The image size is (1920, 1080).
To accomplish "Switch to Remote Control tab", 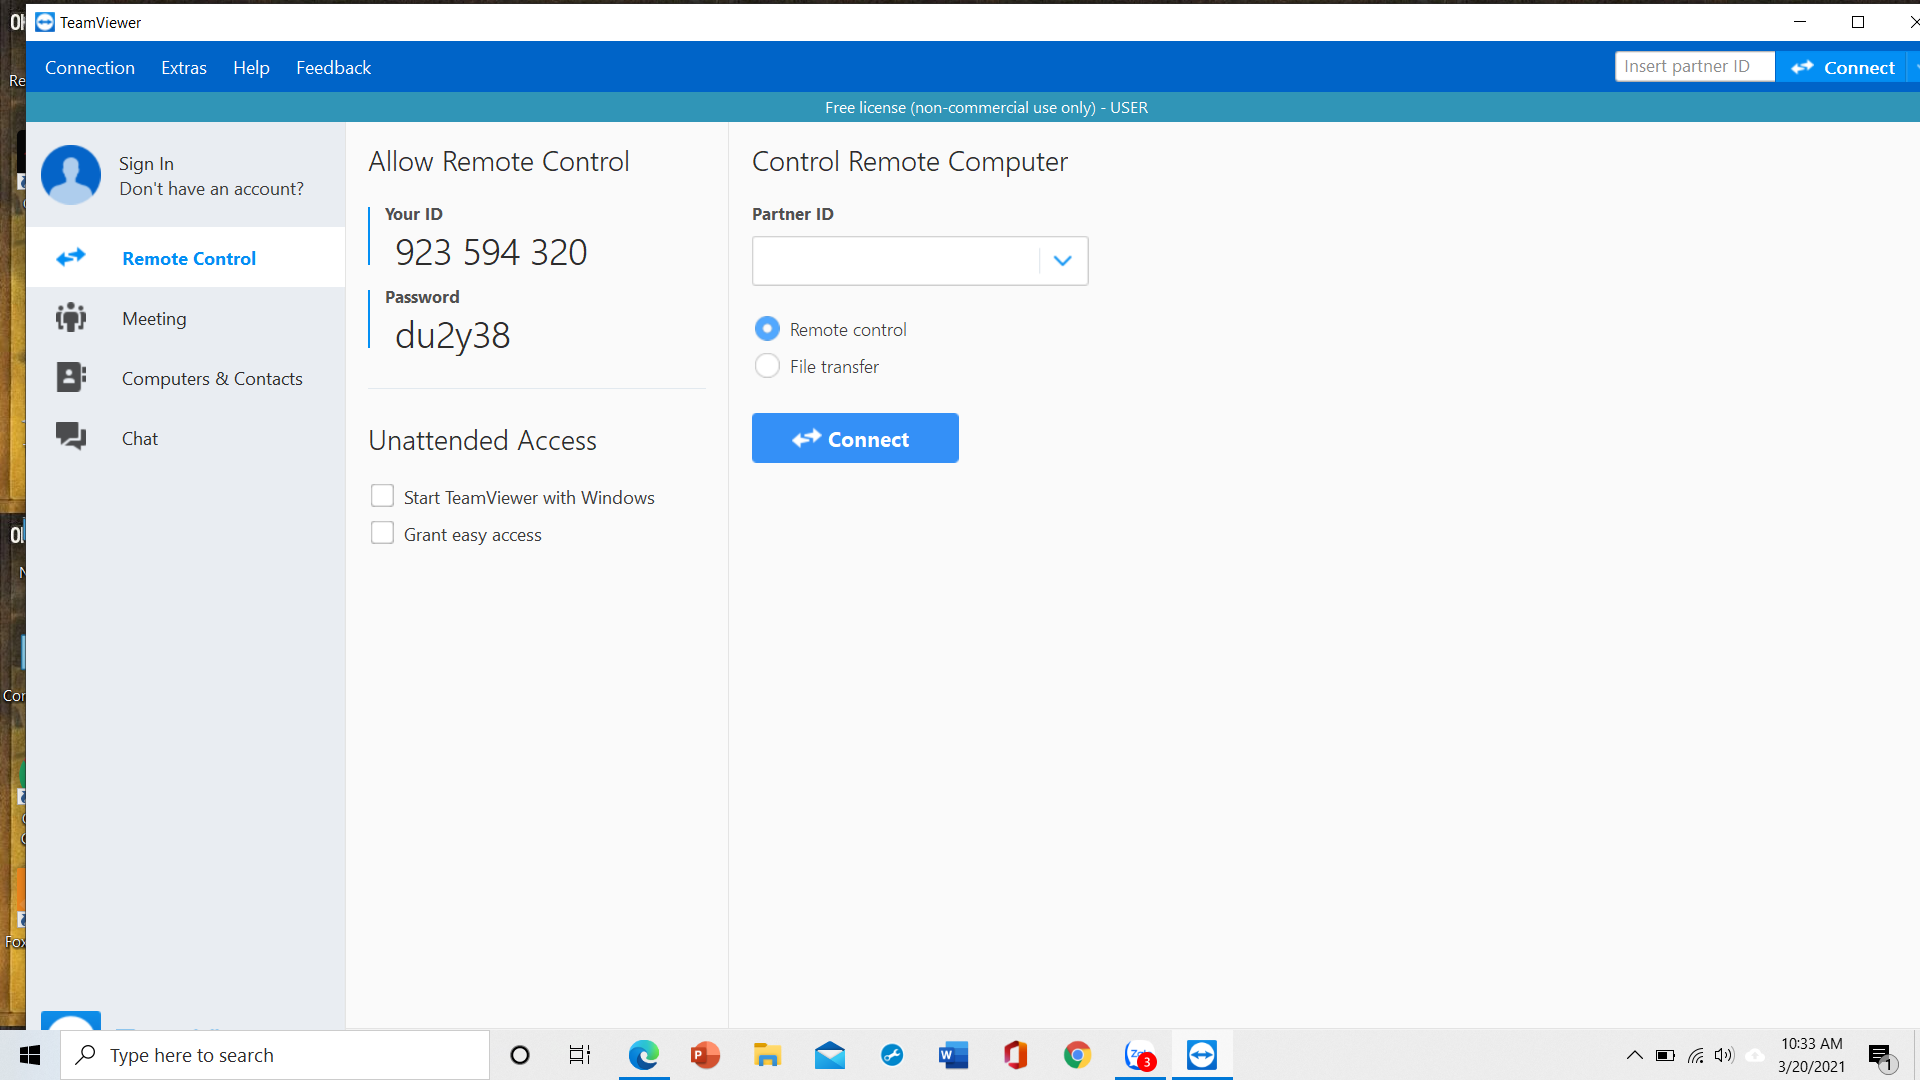I will (186, 258).
